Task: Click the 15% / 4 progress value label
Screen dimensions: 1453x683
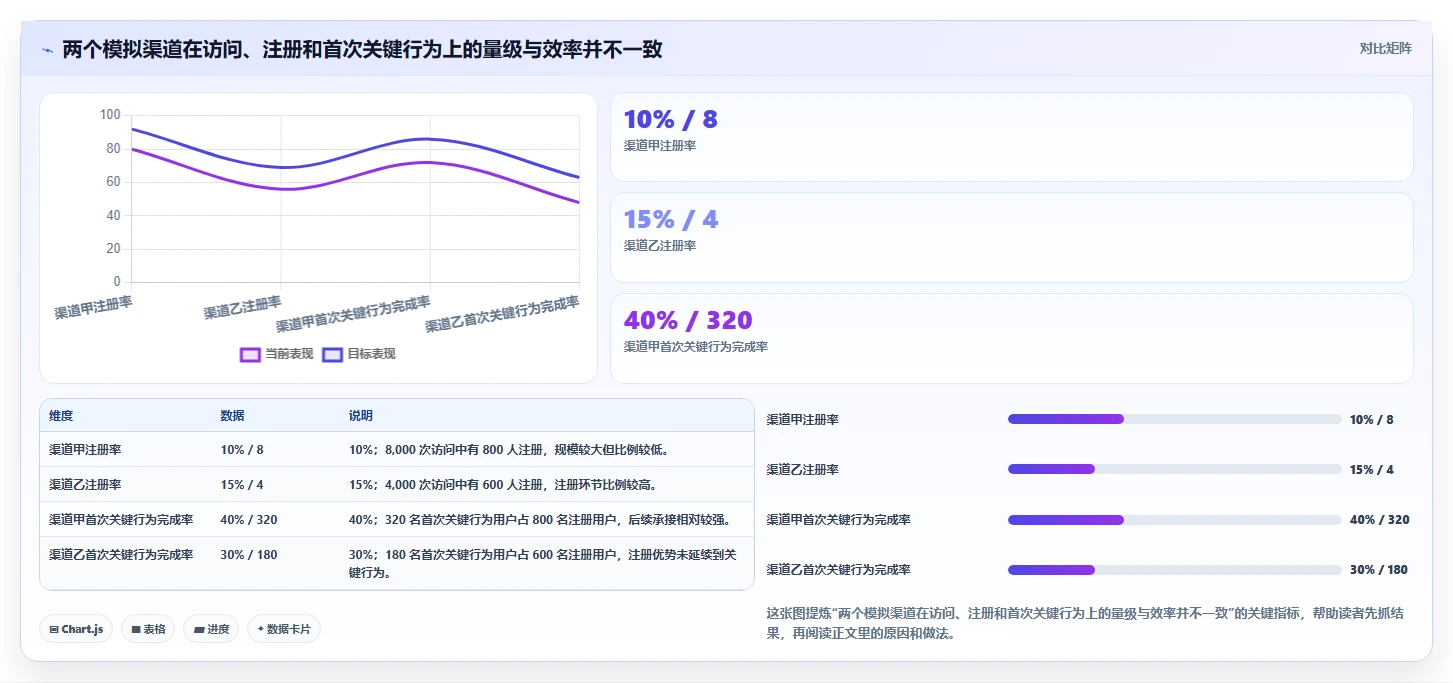Action: click(1371, 470)
